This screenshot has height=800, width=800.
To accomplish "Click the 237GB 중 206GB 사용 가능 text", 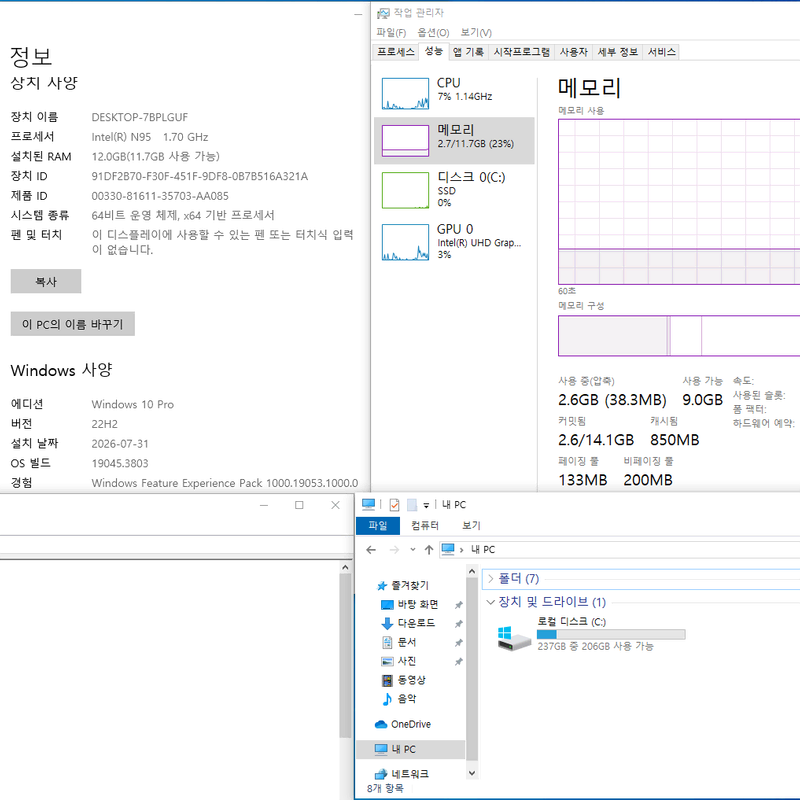I will click(x=595, y=646).
